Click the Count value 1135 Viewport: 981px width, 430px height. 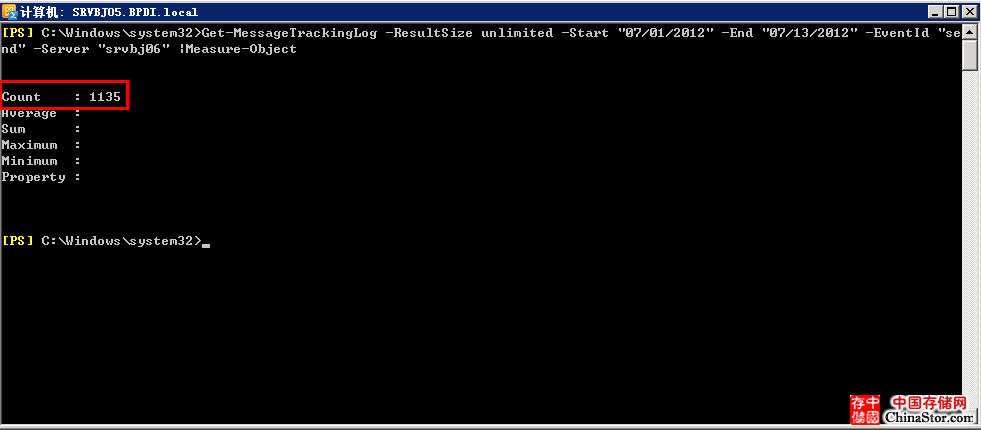(105, 97)
